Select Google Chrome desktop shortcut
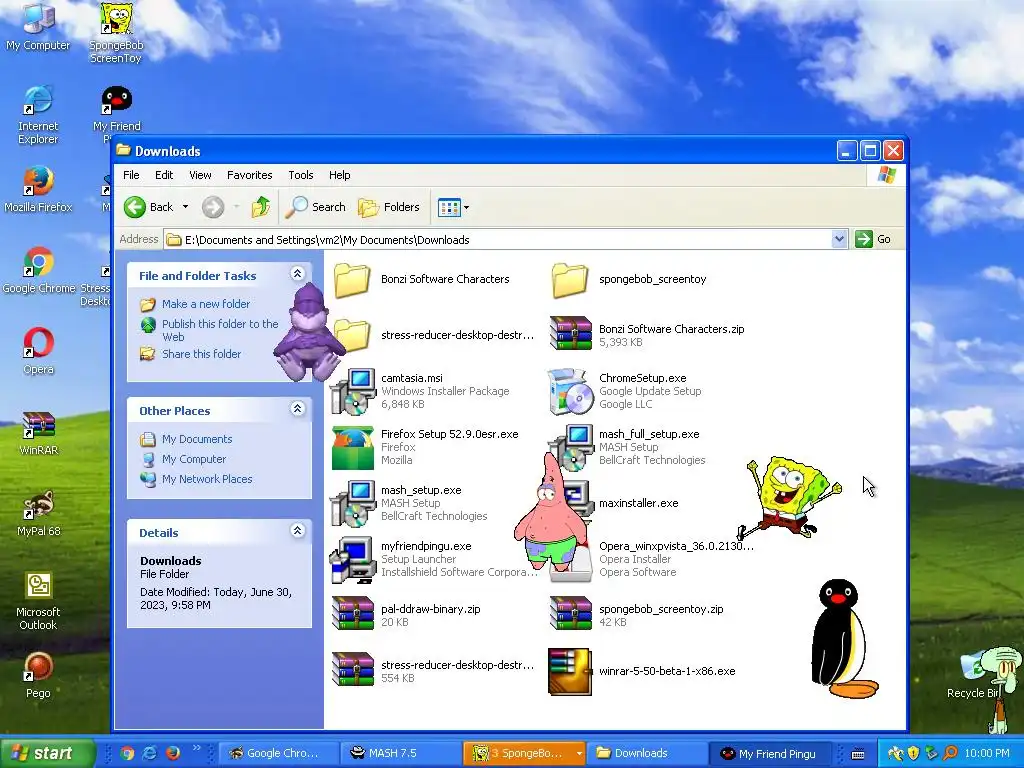The height and width of the screenshot is (768, 1024). point(38,270)
